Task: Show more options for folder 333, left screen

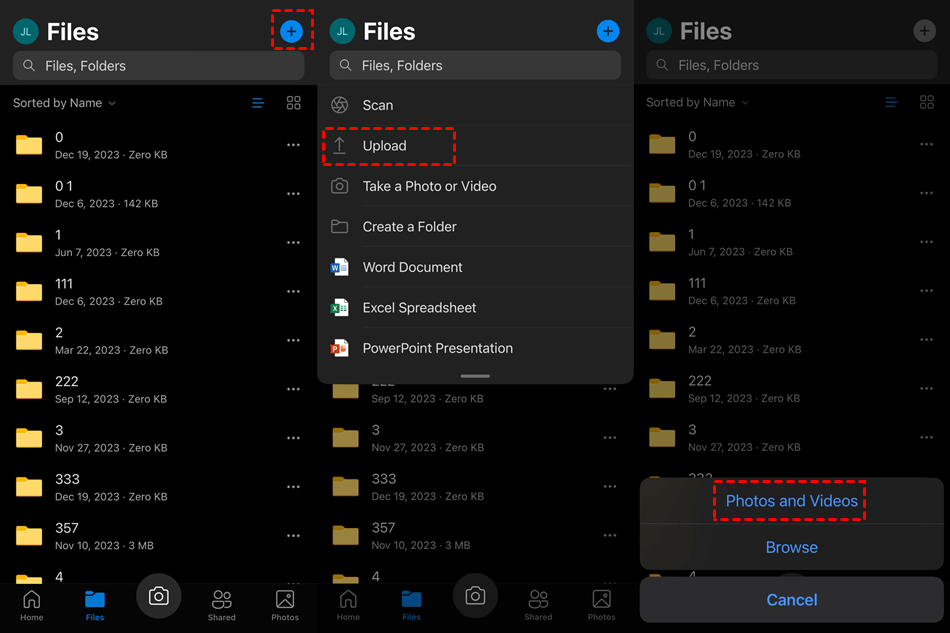Action: point(294,487)
